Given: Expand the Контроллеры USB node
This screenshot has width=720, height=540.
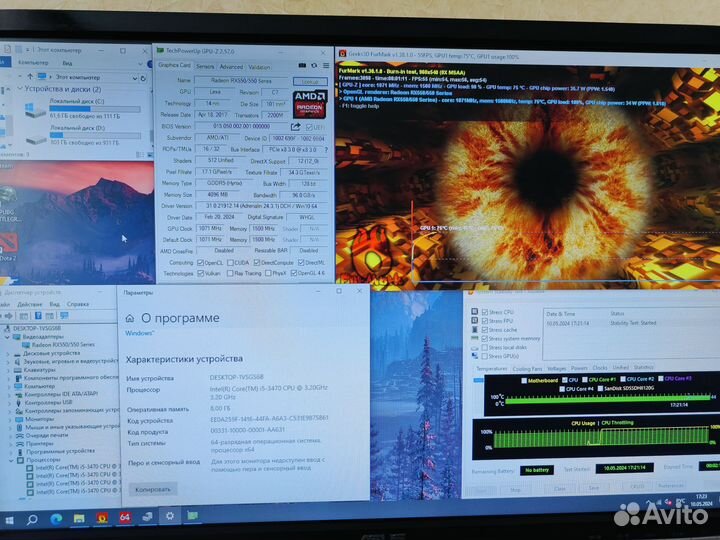Looking at the screenshot, I should tap(10, 403).
